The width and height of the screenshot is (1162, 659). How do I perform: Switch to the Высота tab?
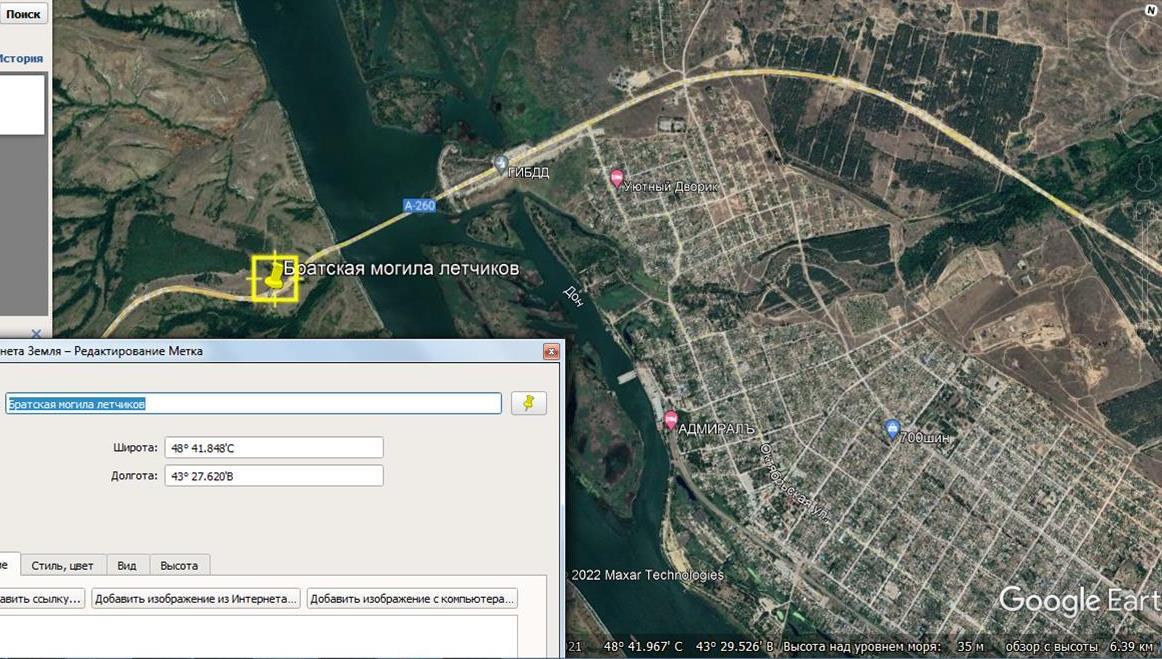point(179,565)
